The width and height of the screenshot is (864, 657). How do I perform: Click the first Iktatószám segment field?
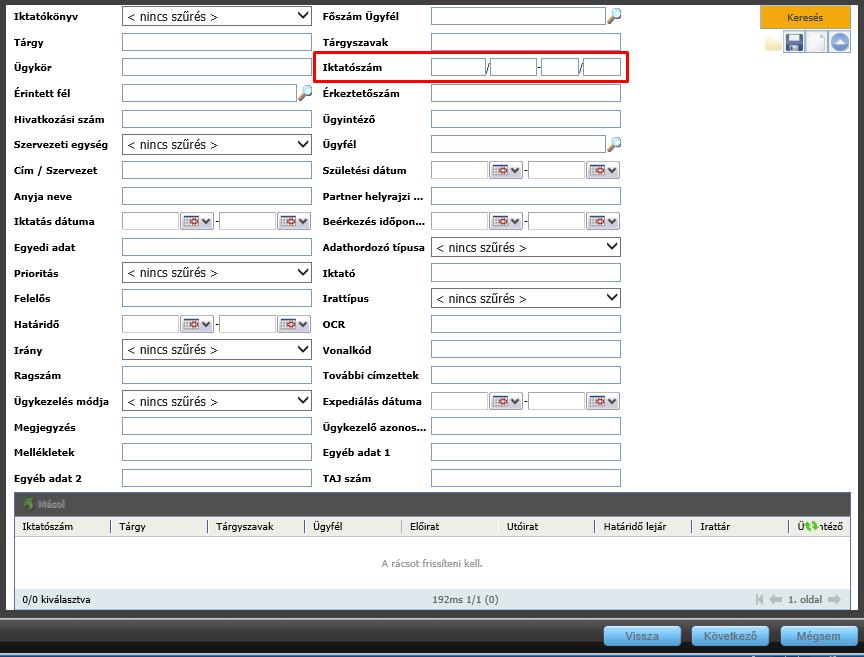(458, 67)
